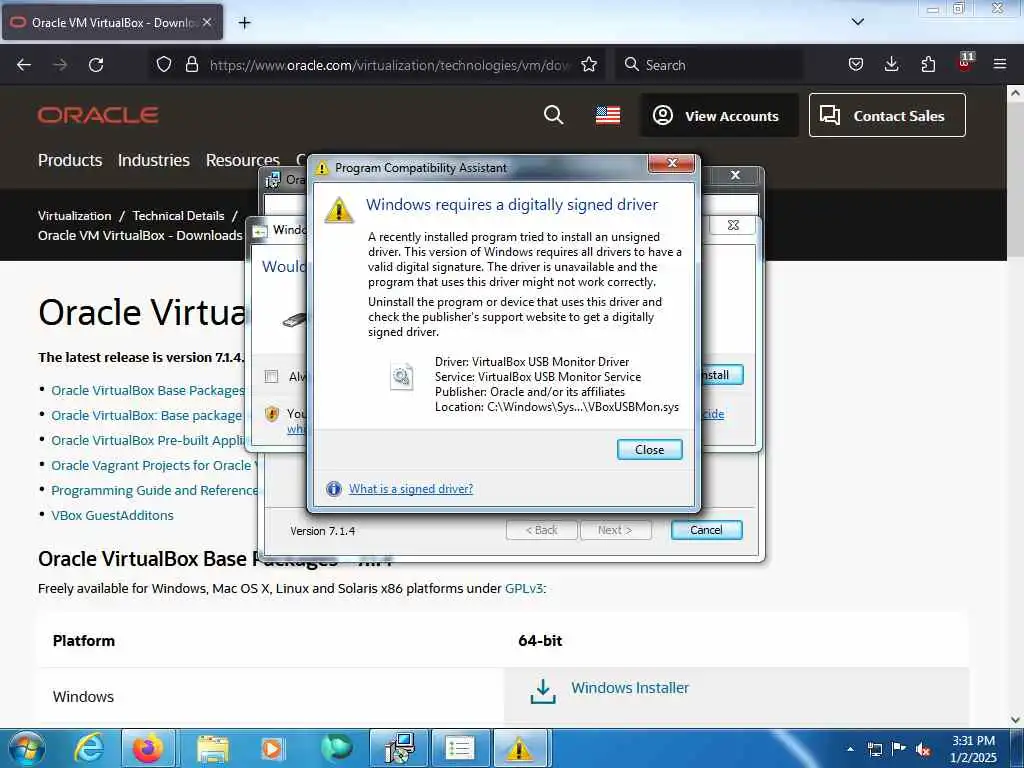Screen dimensions: 1024x768
Task: Open the Industries menu
Action: pyautogui.click(x=153, y=160)
